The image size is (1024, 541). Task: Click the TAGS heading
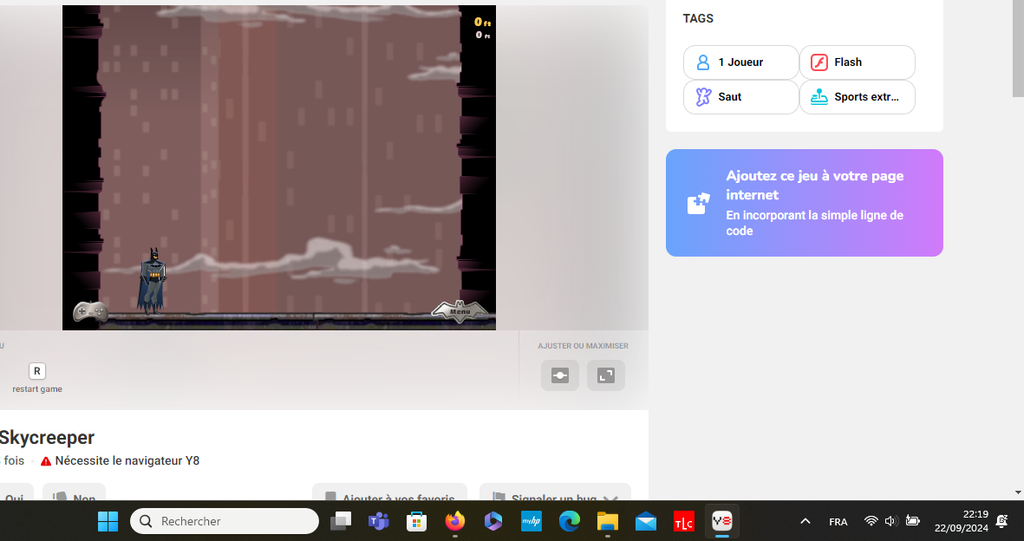coord(698,18)
